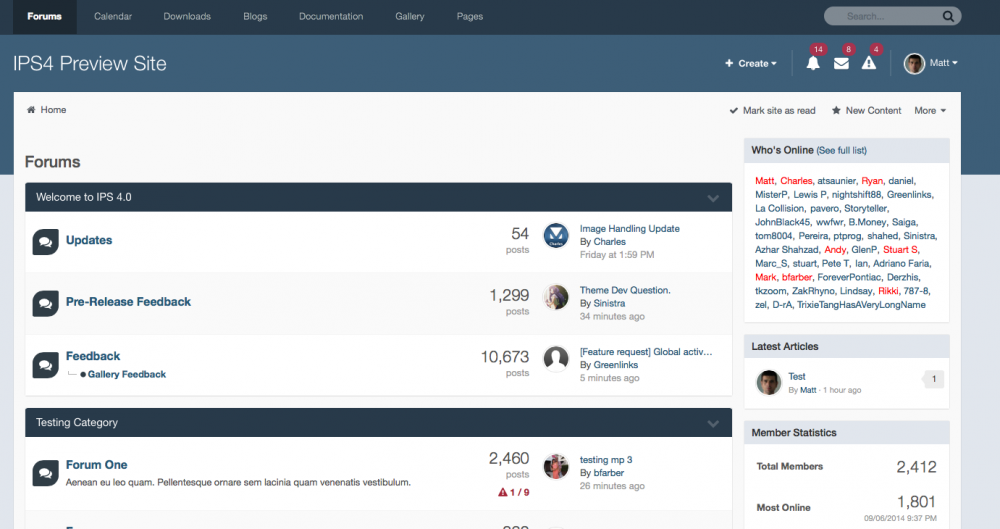Open the More dropdown menu
This screenshot has height=529, width=1000.
[930, 110]
